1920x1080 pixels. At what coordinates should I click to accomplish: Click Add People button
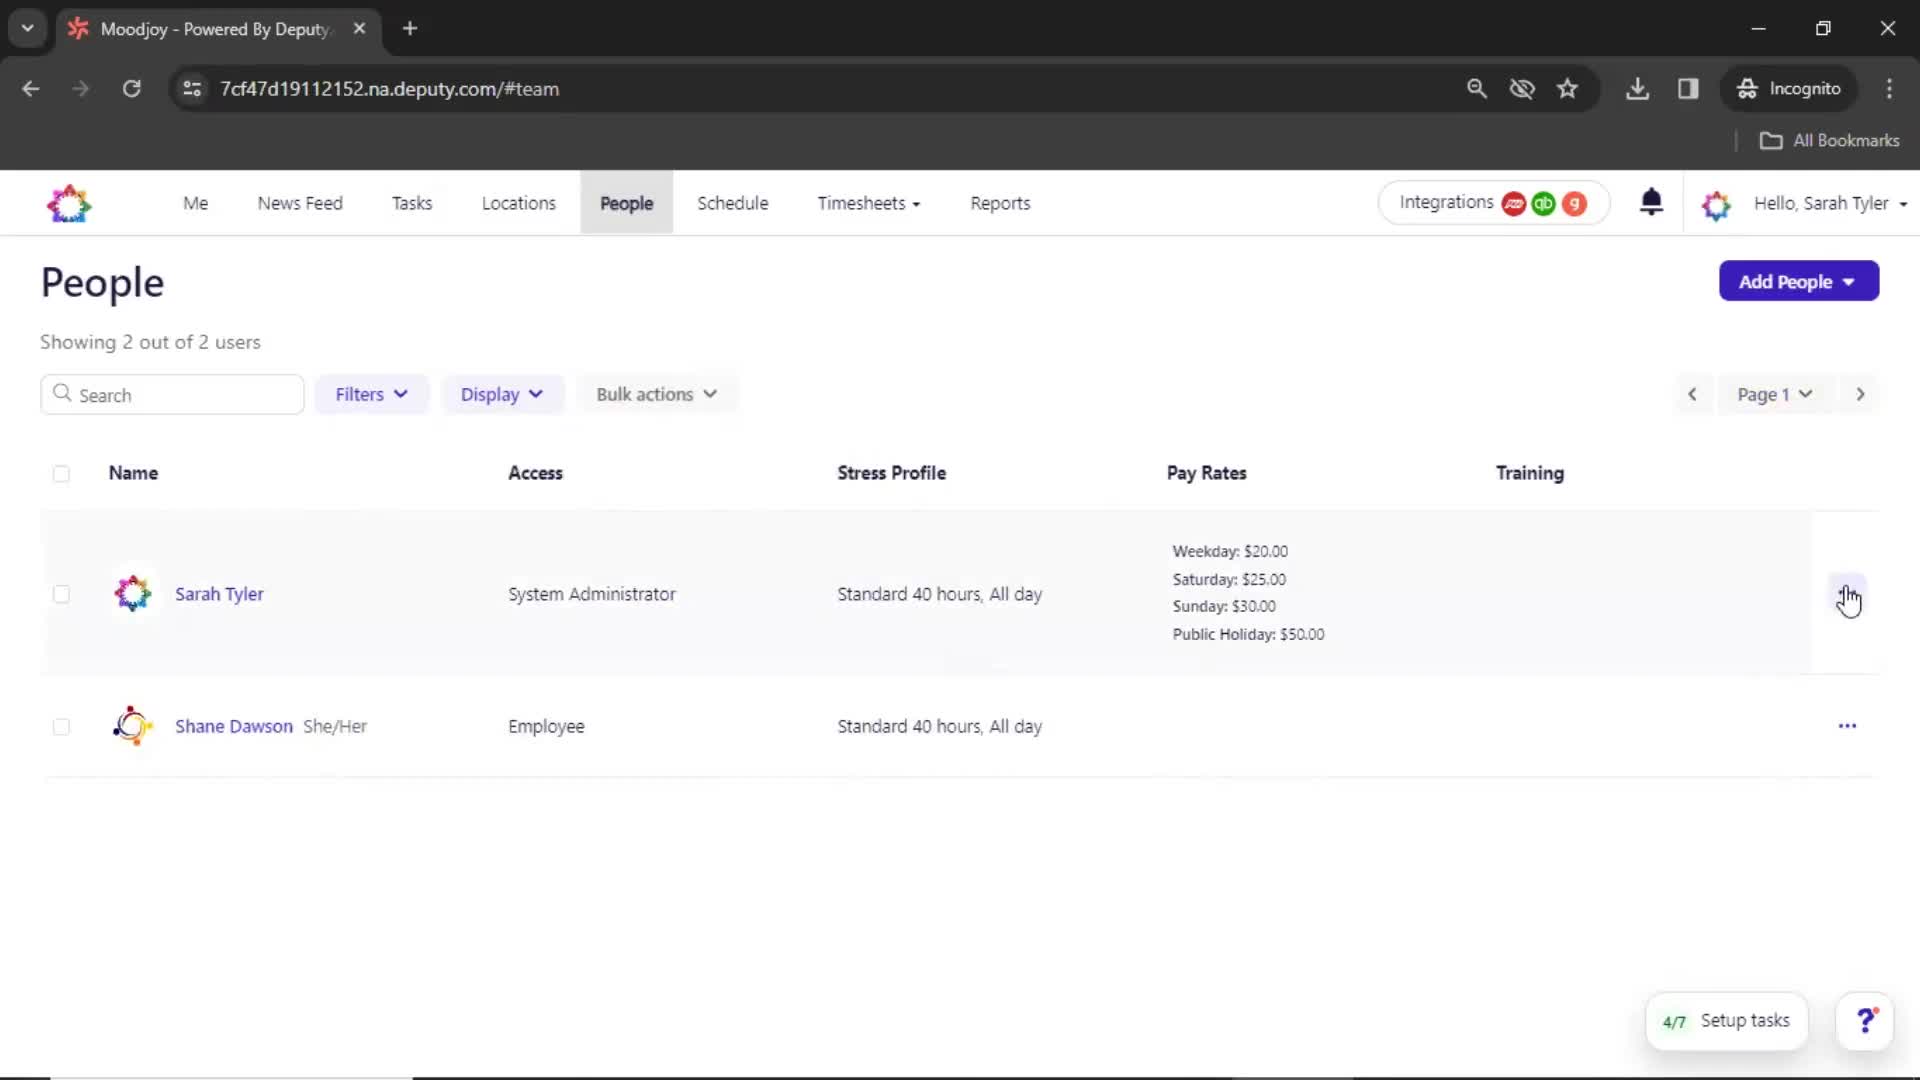(x=1796, y=281)
